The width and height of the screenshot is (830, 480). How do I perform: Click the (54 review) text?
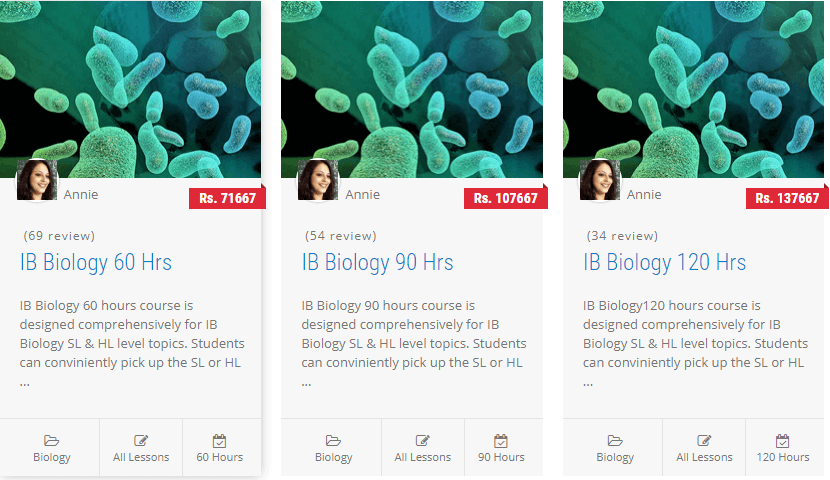(x=341, y=236)
